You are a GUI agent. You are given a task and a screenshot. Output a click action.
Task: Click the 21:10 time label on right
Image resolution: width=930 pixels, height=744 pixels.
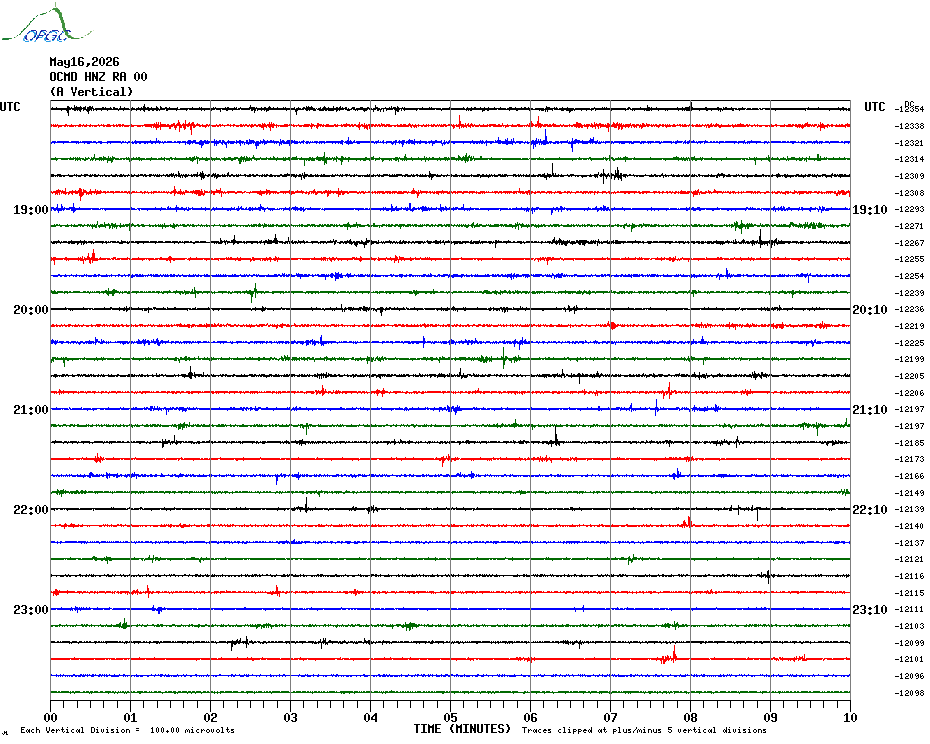click(x=870, y=410)
